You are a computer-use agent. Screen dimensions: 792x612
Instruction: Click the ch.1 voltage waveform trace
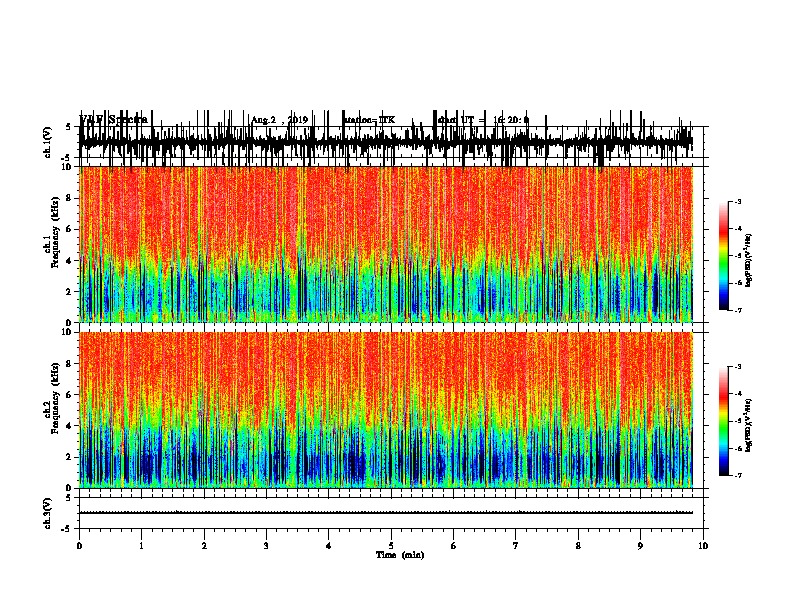click(x=386, y=142)
